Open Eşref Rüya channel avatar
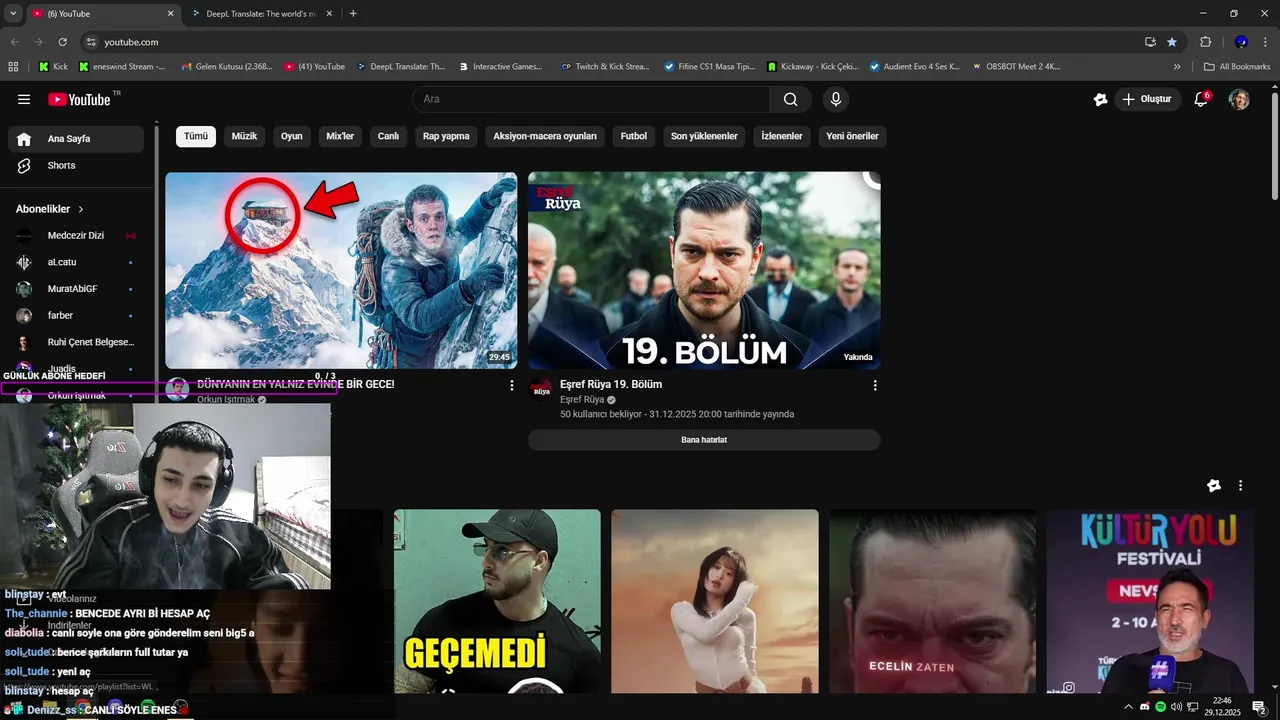This screenshot has width=1280, height=720. click(x=541, y=389)
